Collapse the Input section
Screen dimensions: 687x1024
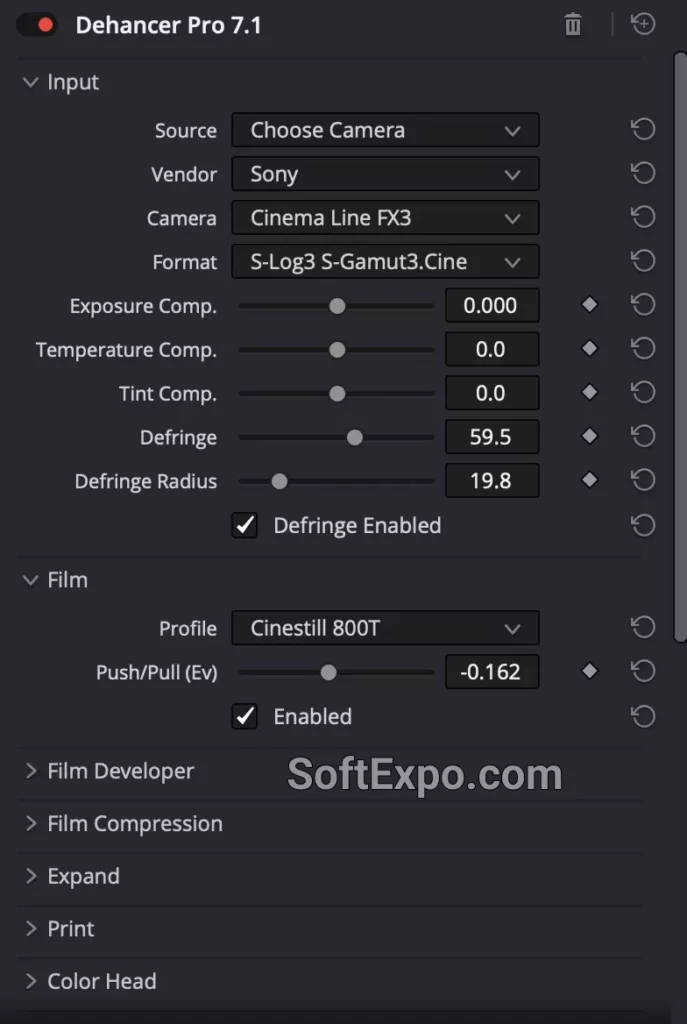click(30, 82)
